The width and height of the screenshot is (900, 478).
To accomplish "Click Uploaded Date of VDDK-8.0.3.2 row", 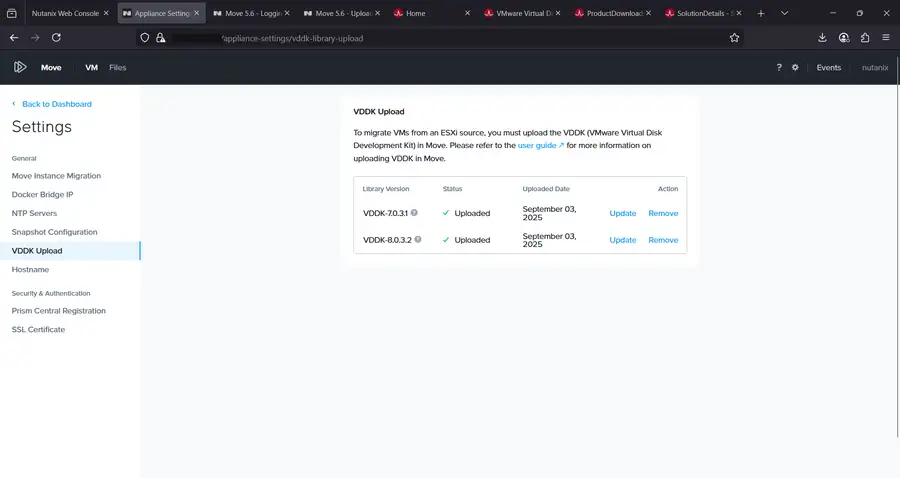I will click(x=549, y=240).
